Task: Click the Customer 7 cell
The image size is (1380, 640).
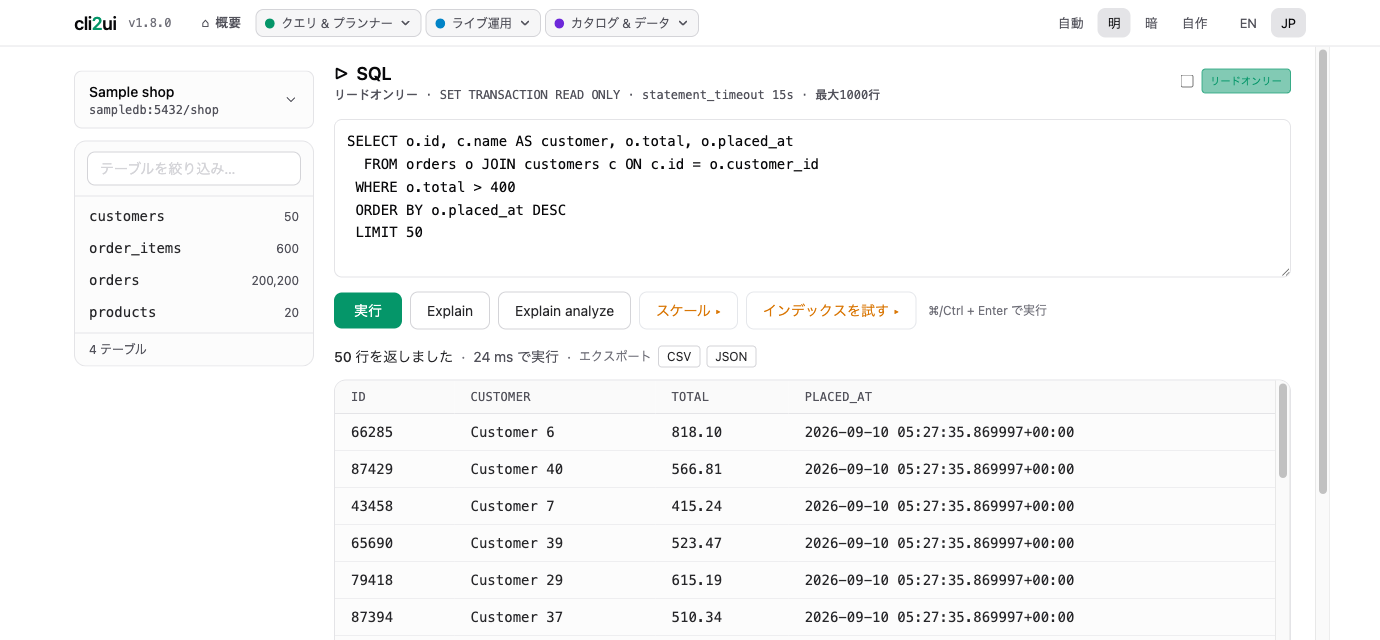Action: [513, 506]
